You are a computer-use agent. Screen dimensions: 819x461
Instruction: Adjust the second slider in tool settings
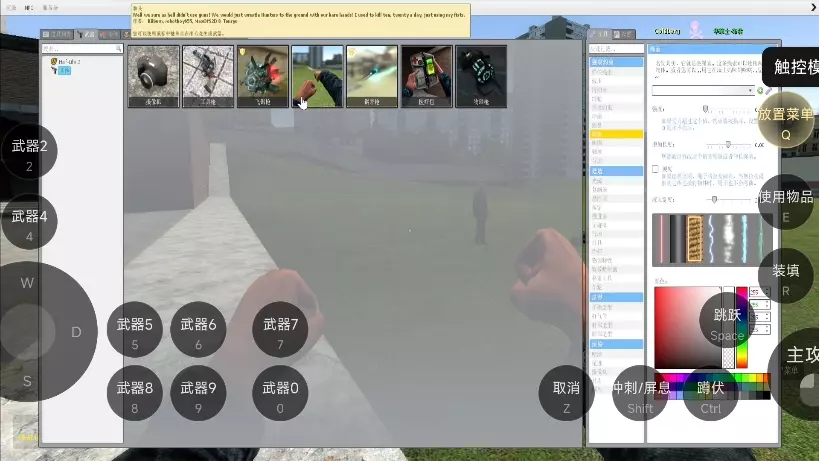[x=729, y=144]
